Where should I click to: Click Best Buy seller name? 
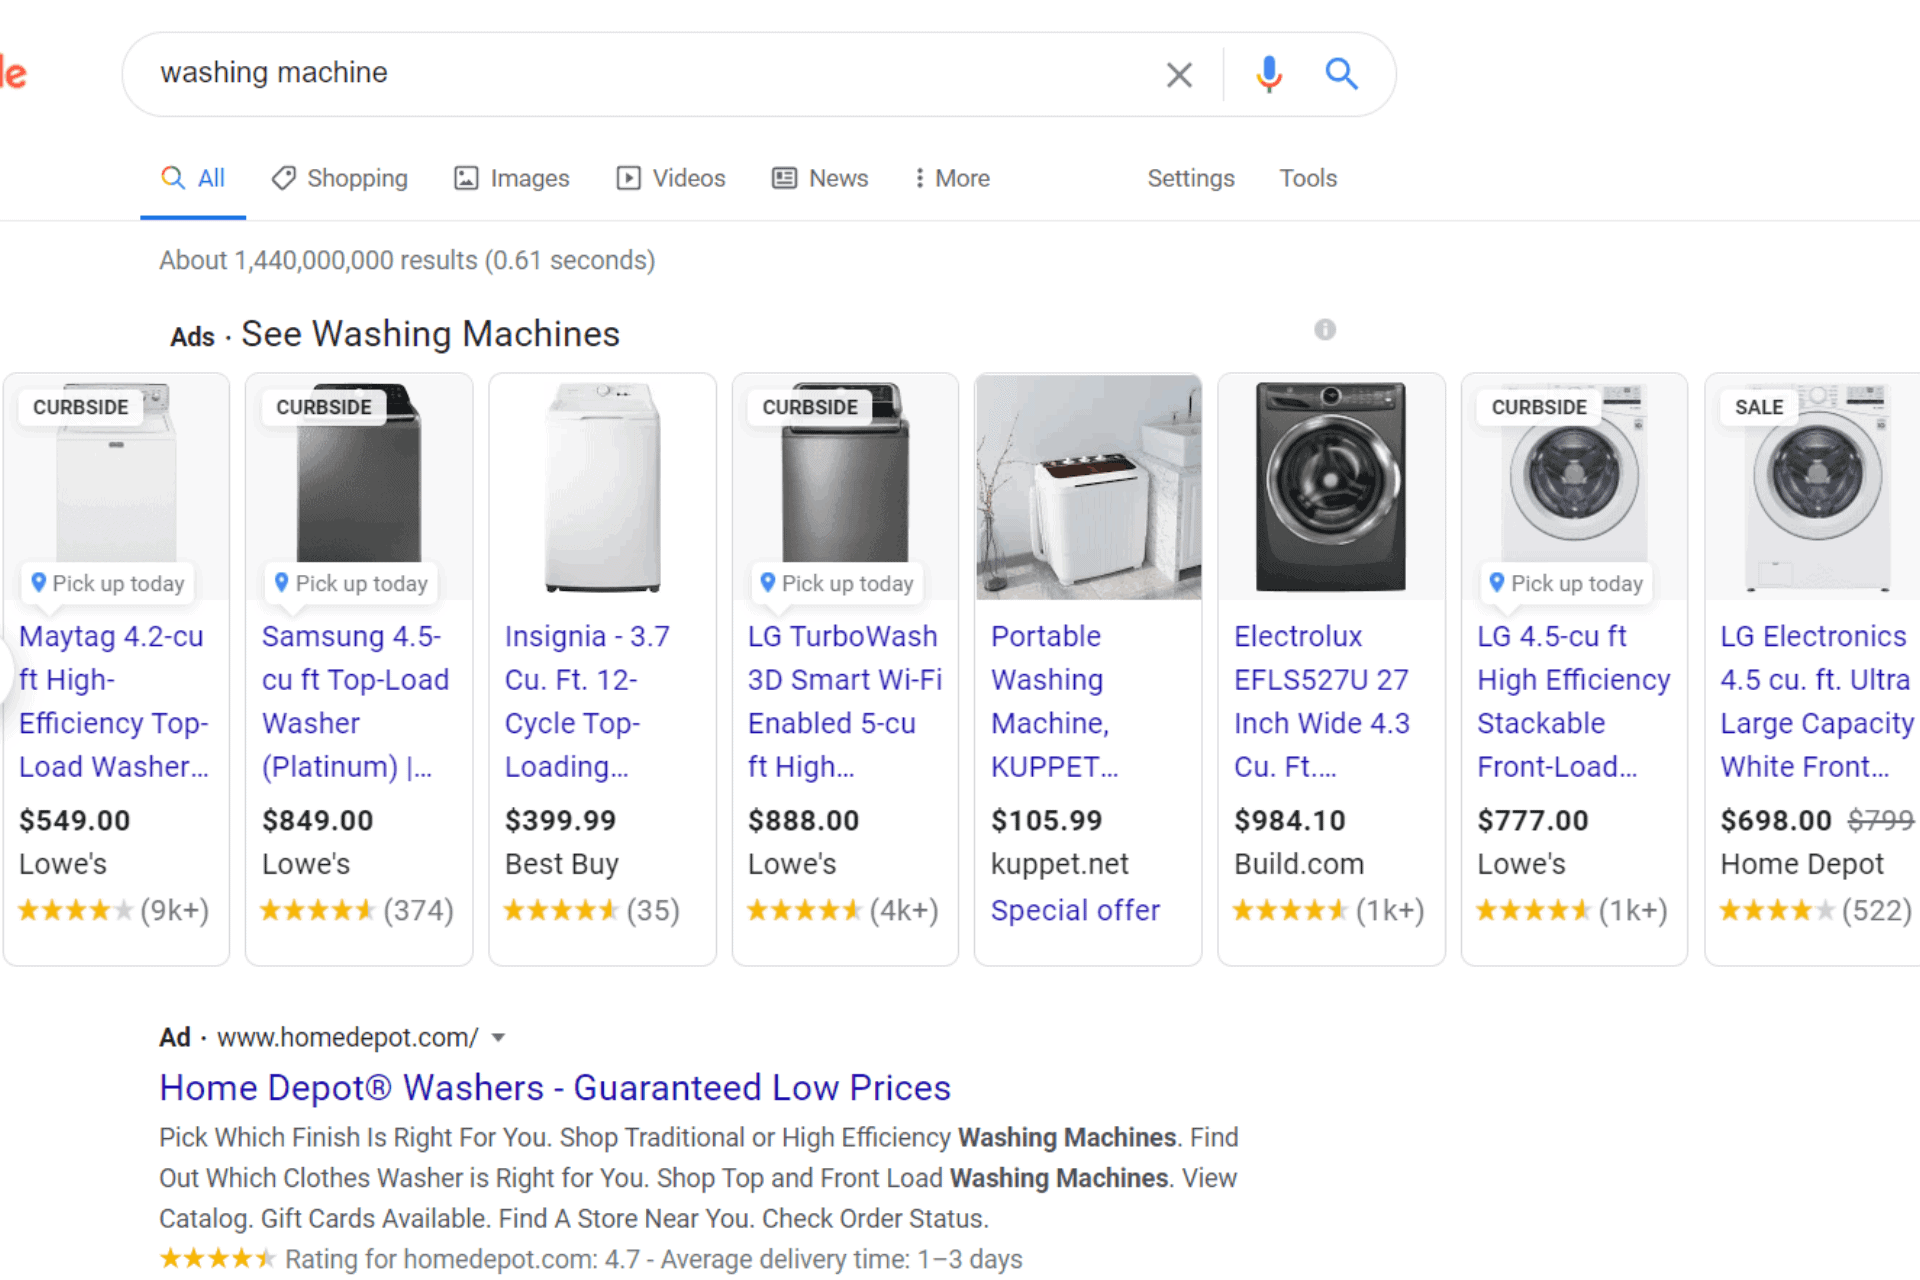click(562, 863)
